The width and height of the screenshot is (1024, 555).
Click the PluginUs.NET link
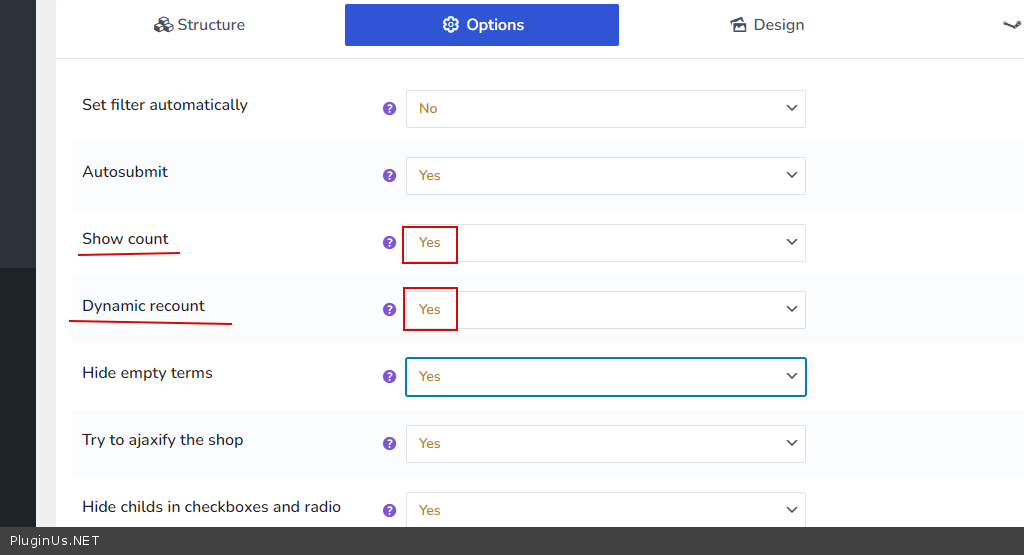[54, 541]
